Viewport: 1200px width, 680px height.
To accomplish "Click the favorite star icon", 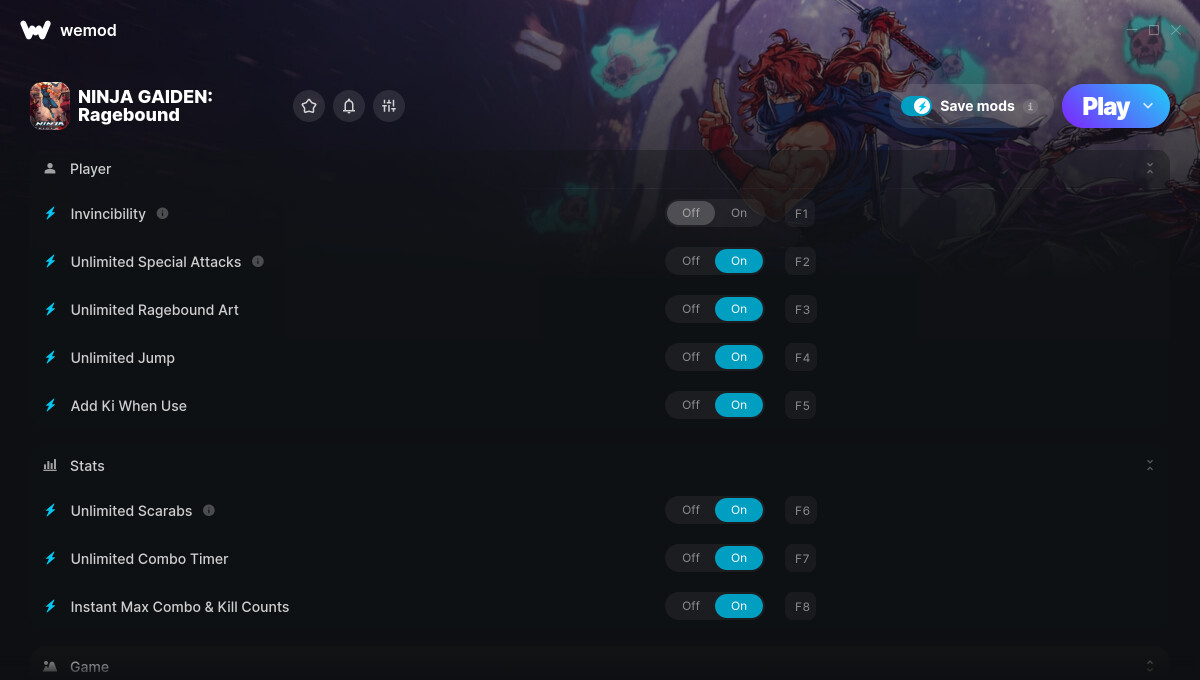I will (x=309, y=106).
